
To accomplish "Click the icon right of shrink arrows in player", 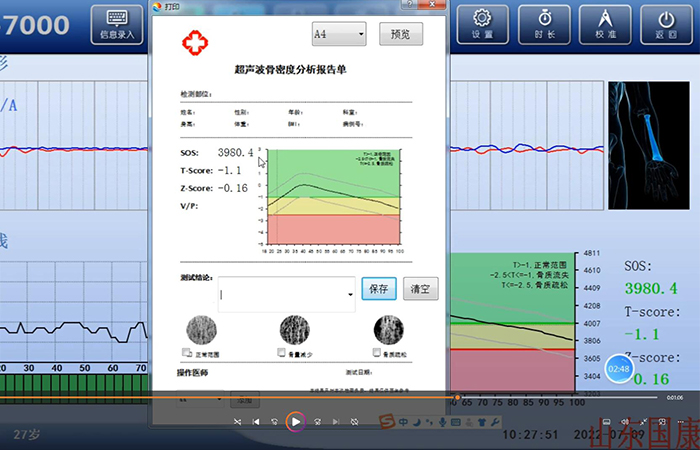I will pos(662,422).
